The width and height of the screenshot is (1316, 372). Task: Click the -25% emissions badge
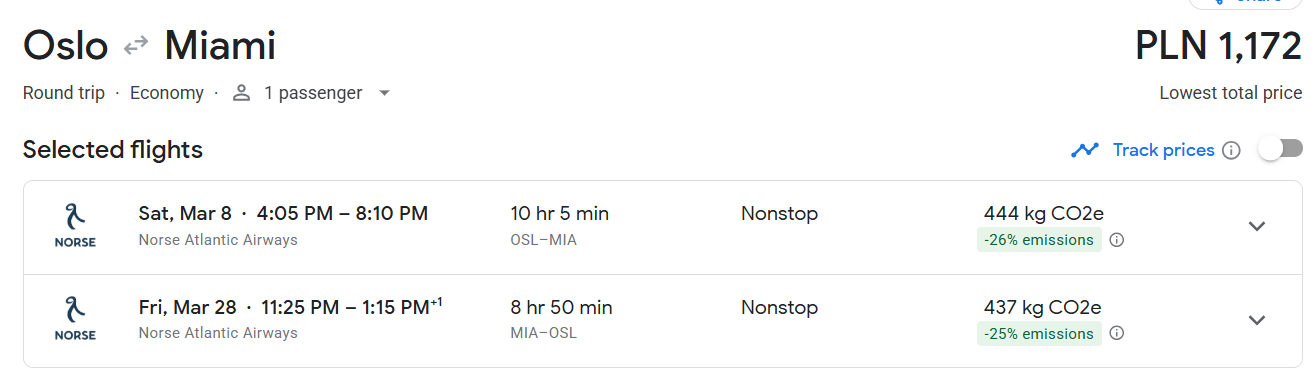[x=1039, y=334]
